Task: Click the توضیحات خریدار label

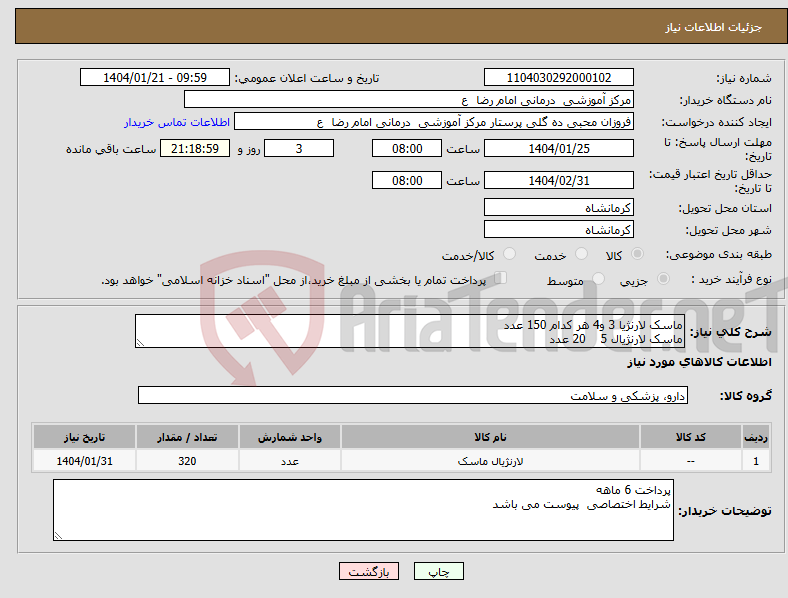Action: coord(725,511)
